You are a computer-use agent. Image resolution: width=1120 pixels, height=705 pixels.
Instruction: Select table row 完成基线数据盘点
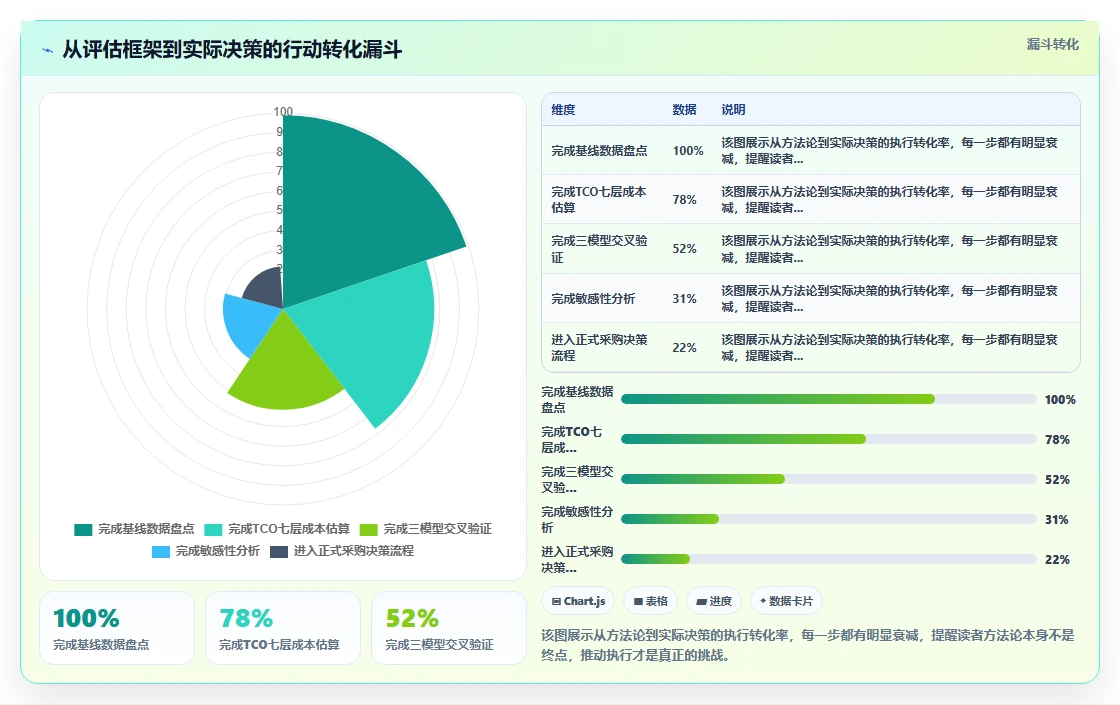point(811,150)
